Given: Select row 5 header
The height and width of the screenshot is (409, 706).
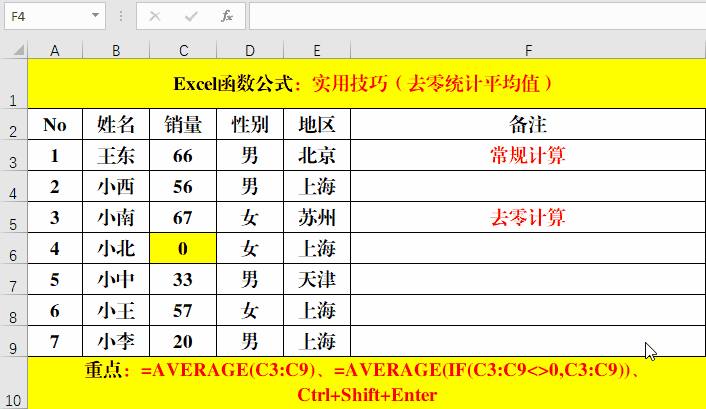Looking at the screenshot, I should pos(14,218).
